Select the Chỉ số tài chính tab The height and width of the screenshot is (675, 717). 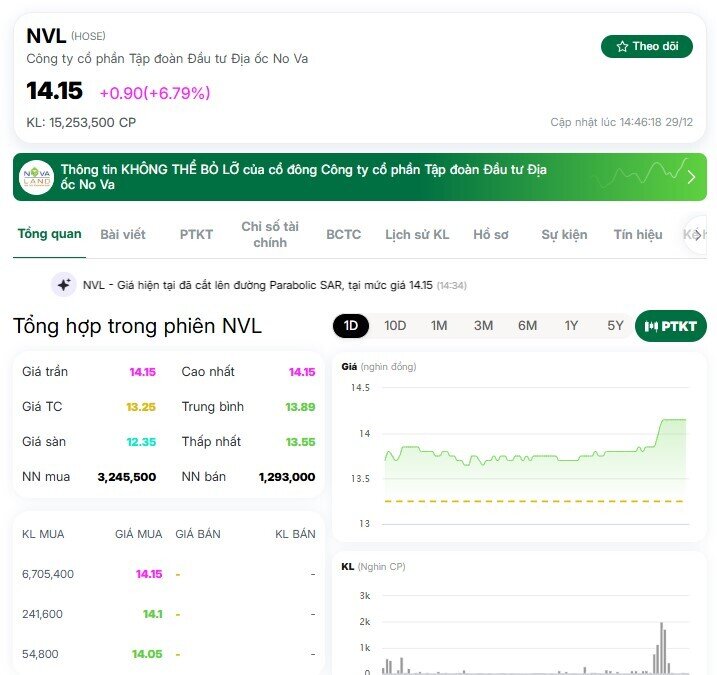270,234
